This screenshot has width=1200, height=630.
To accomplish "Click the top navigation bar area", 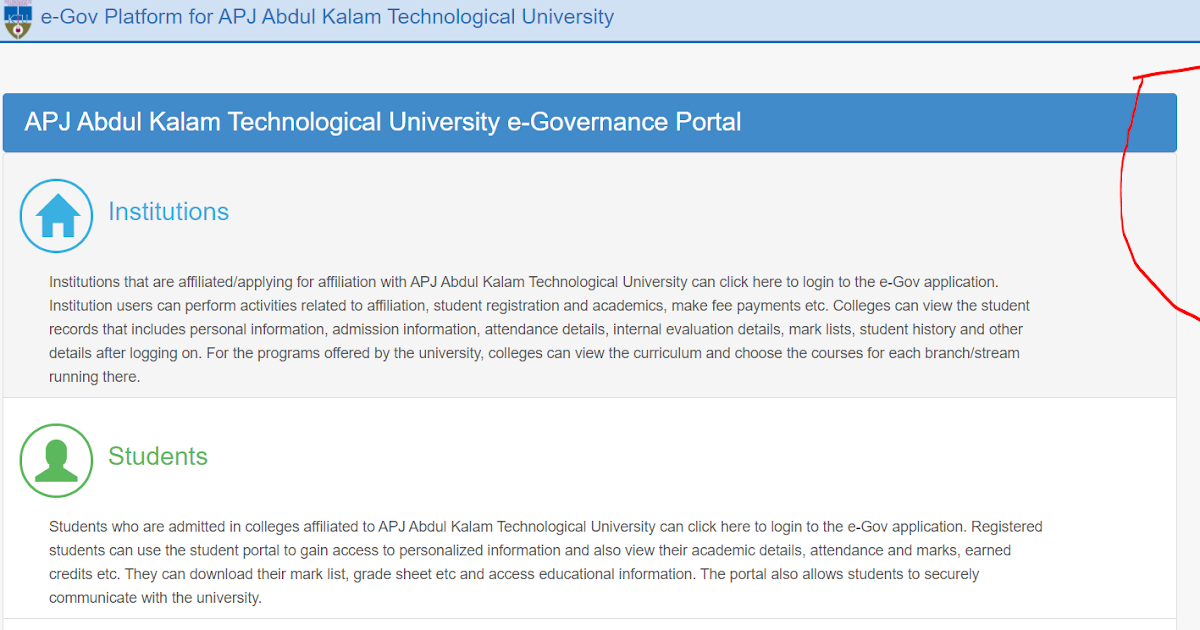I will 600,17.
